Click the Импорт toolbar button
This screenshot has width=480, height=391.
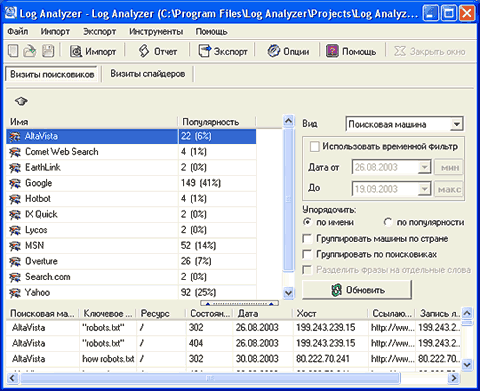[93, 51]
